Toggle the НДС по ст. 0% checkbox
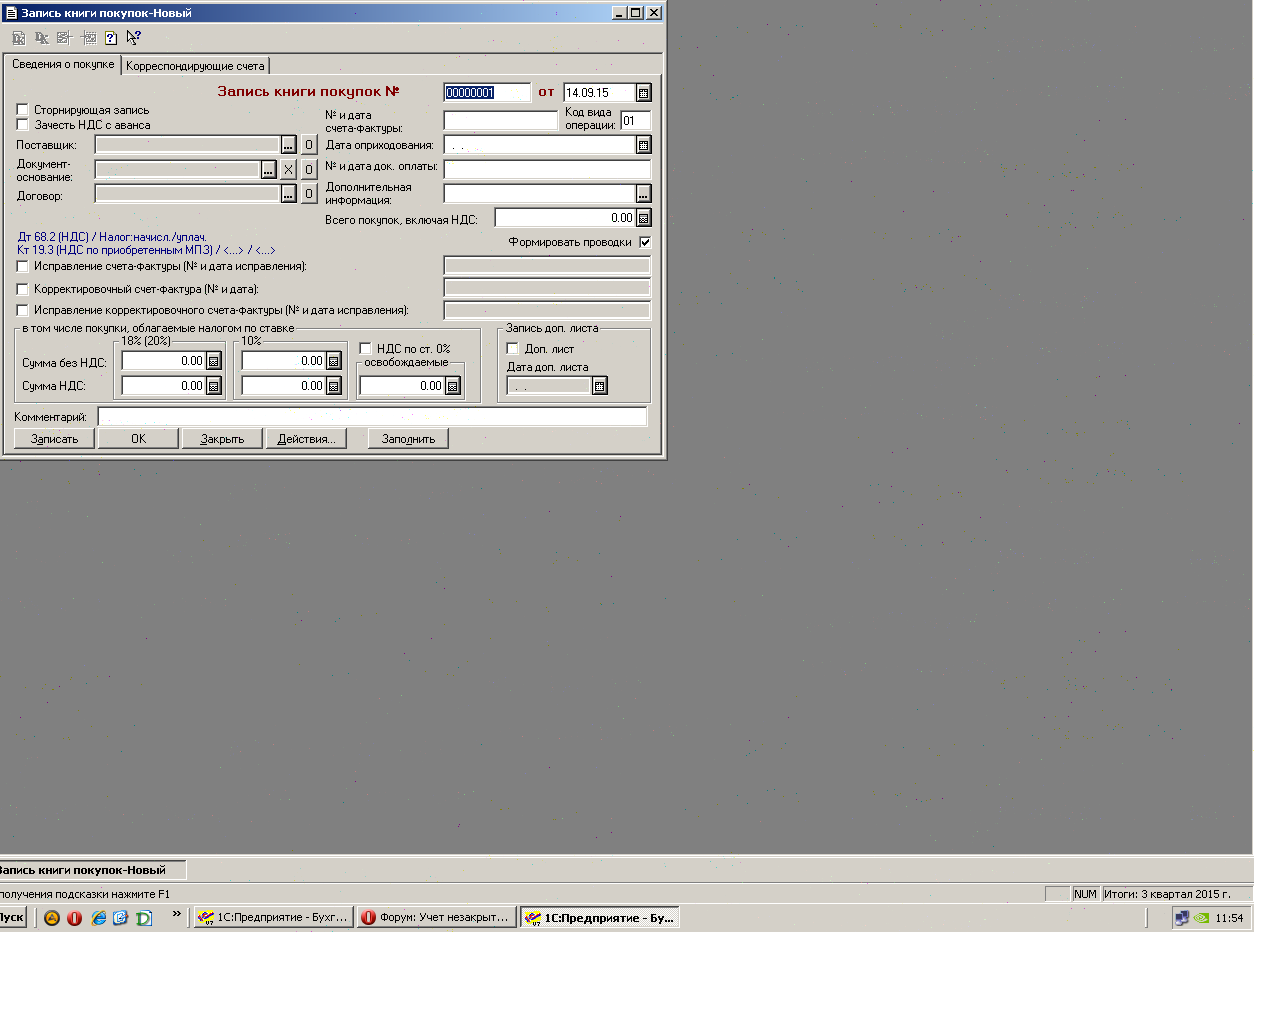 pyautogui.click(x=366, y=349)
